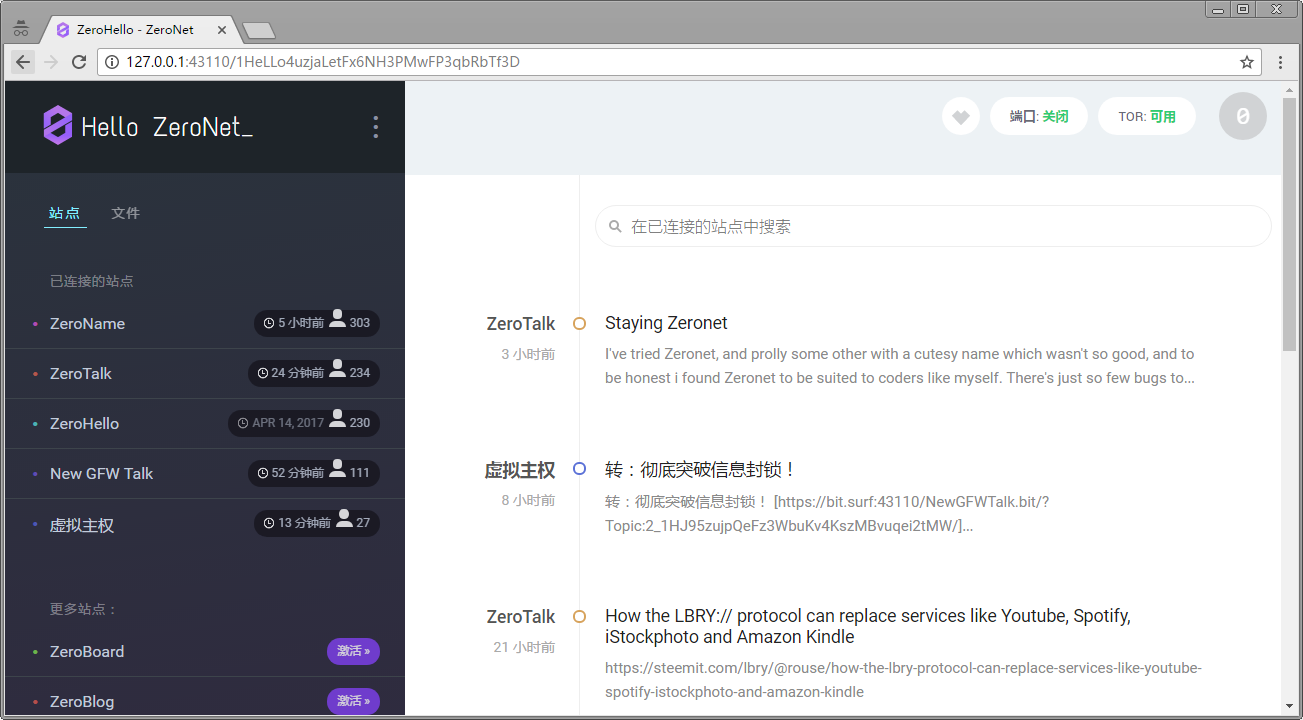Viewport: 1303px width, 720px height.
Task: Open the three-dot menu beside Hello ZeroNet
Action: tap(375, 127)
